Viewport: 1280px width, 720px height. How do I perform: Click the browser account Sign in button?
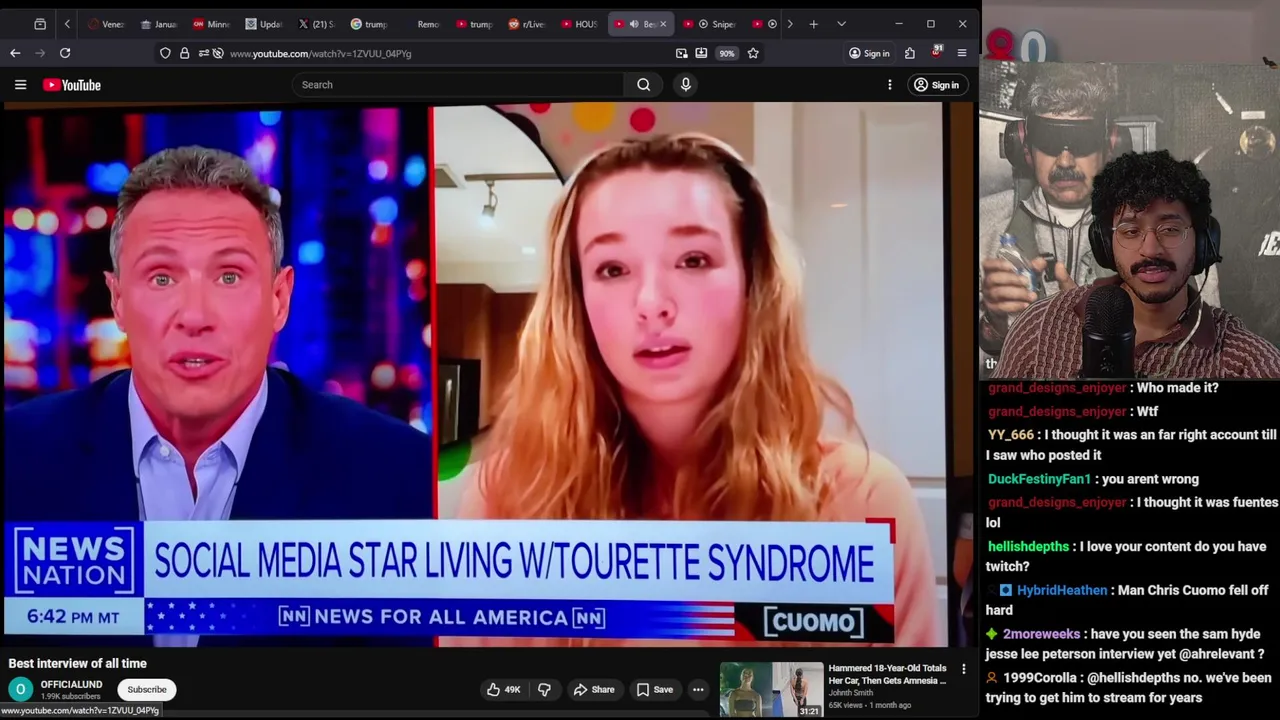[869, 53]
